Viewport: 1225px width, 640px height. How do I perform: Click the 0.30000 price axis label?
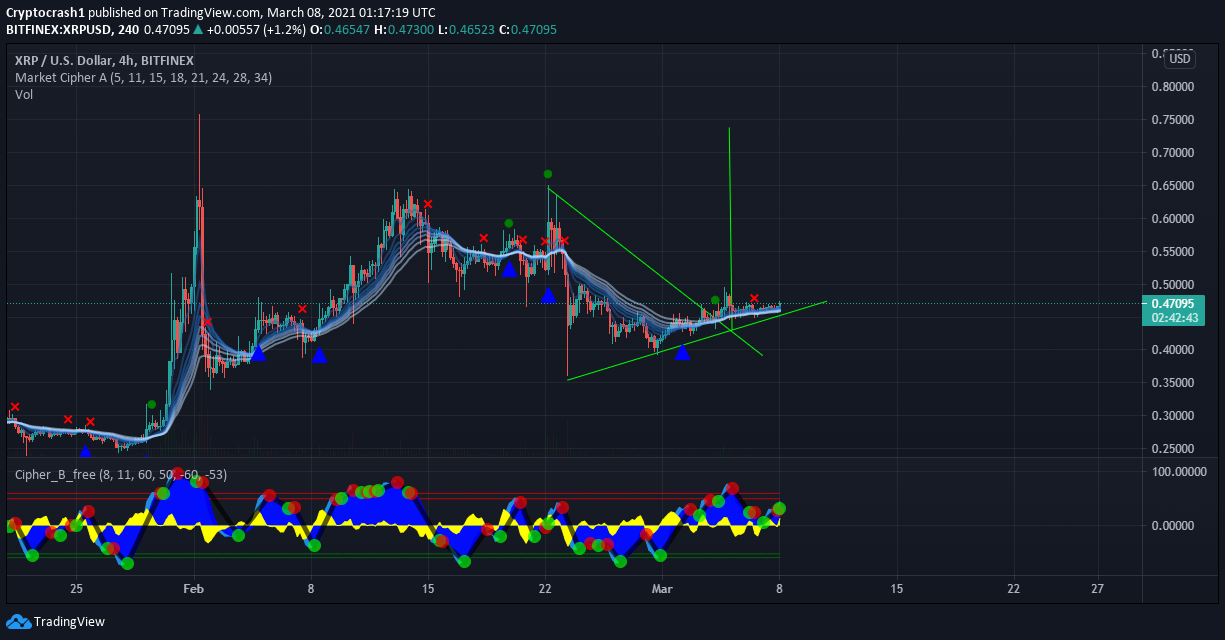point(1172,416)
